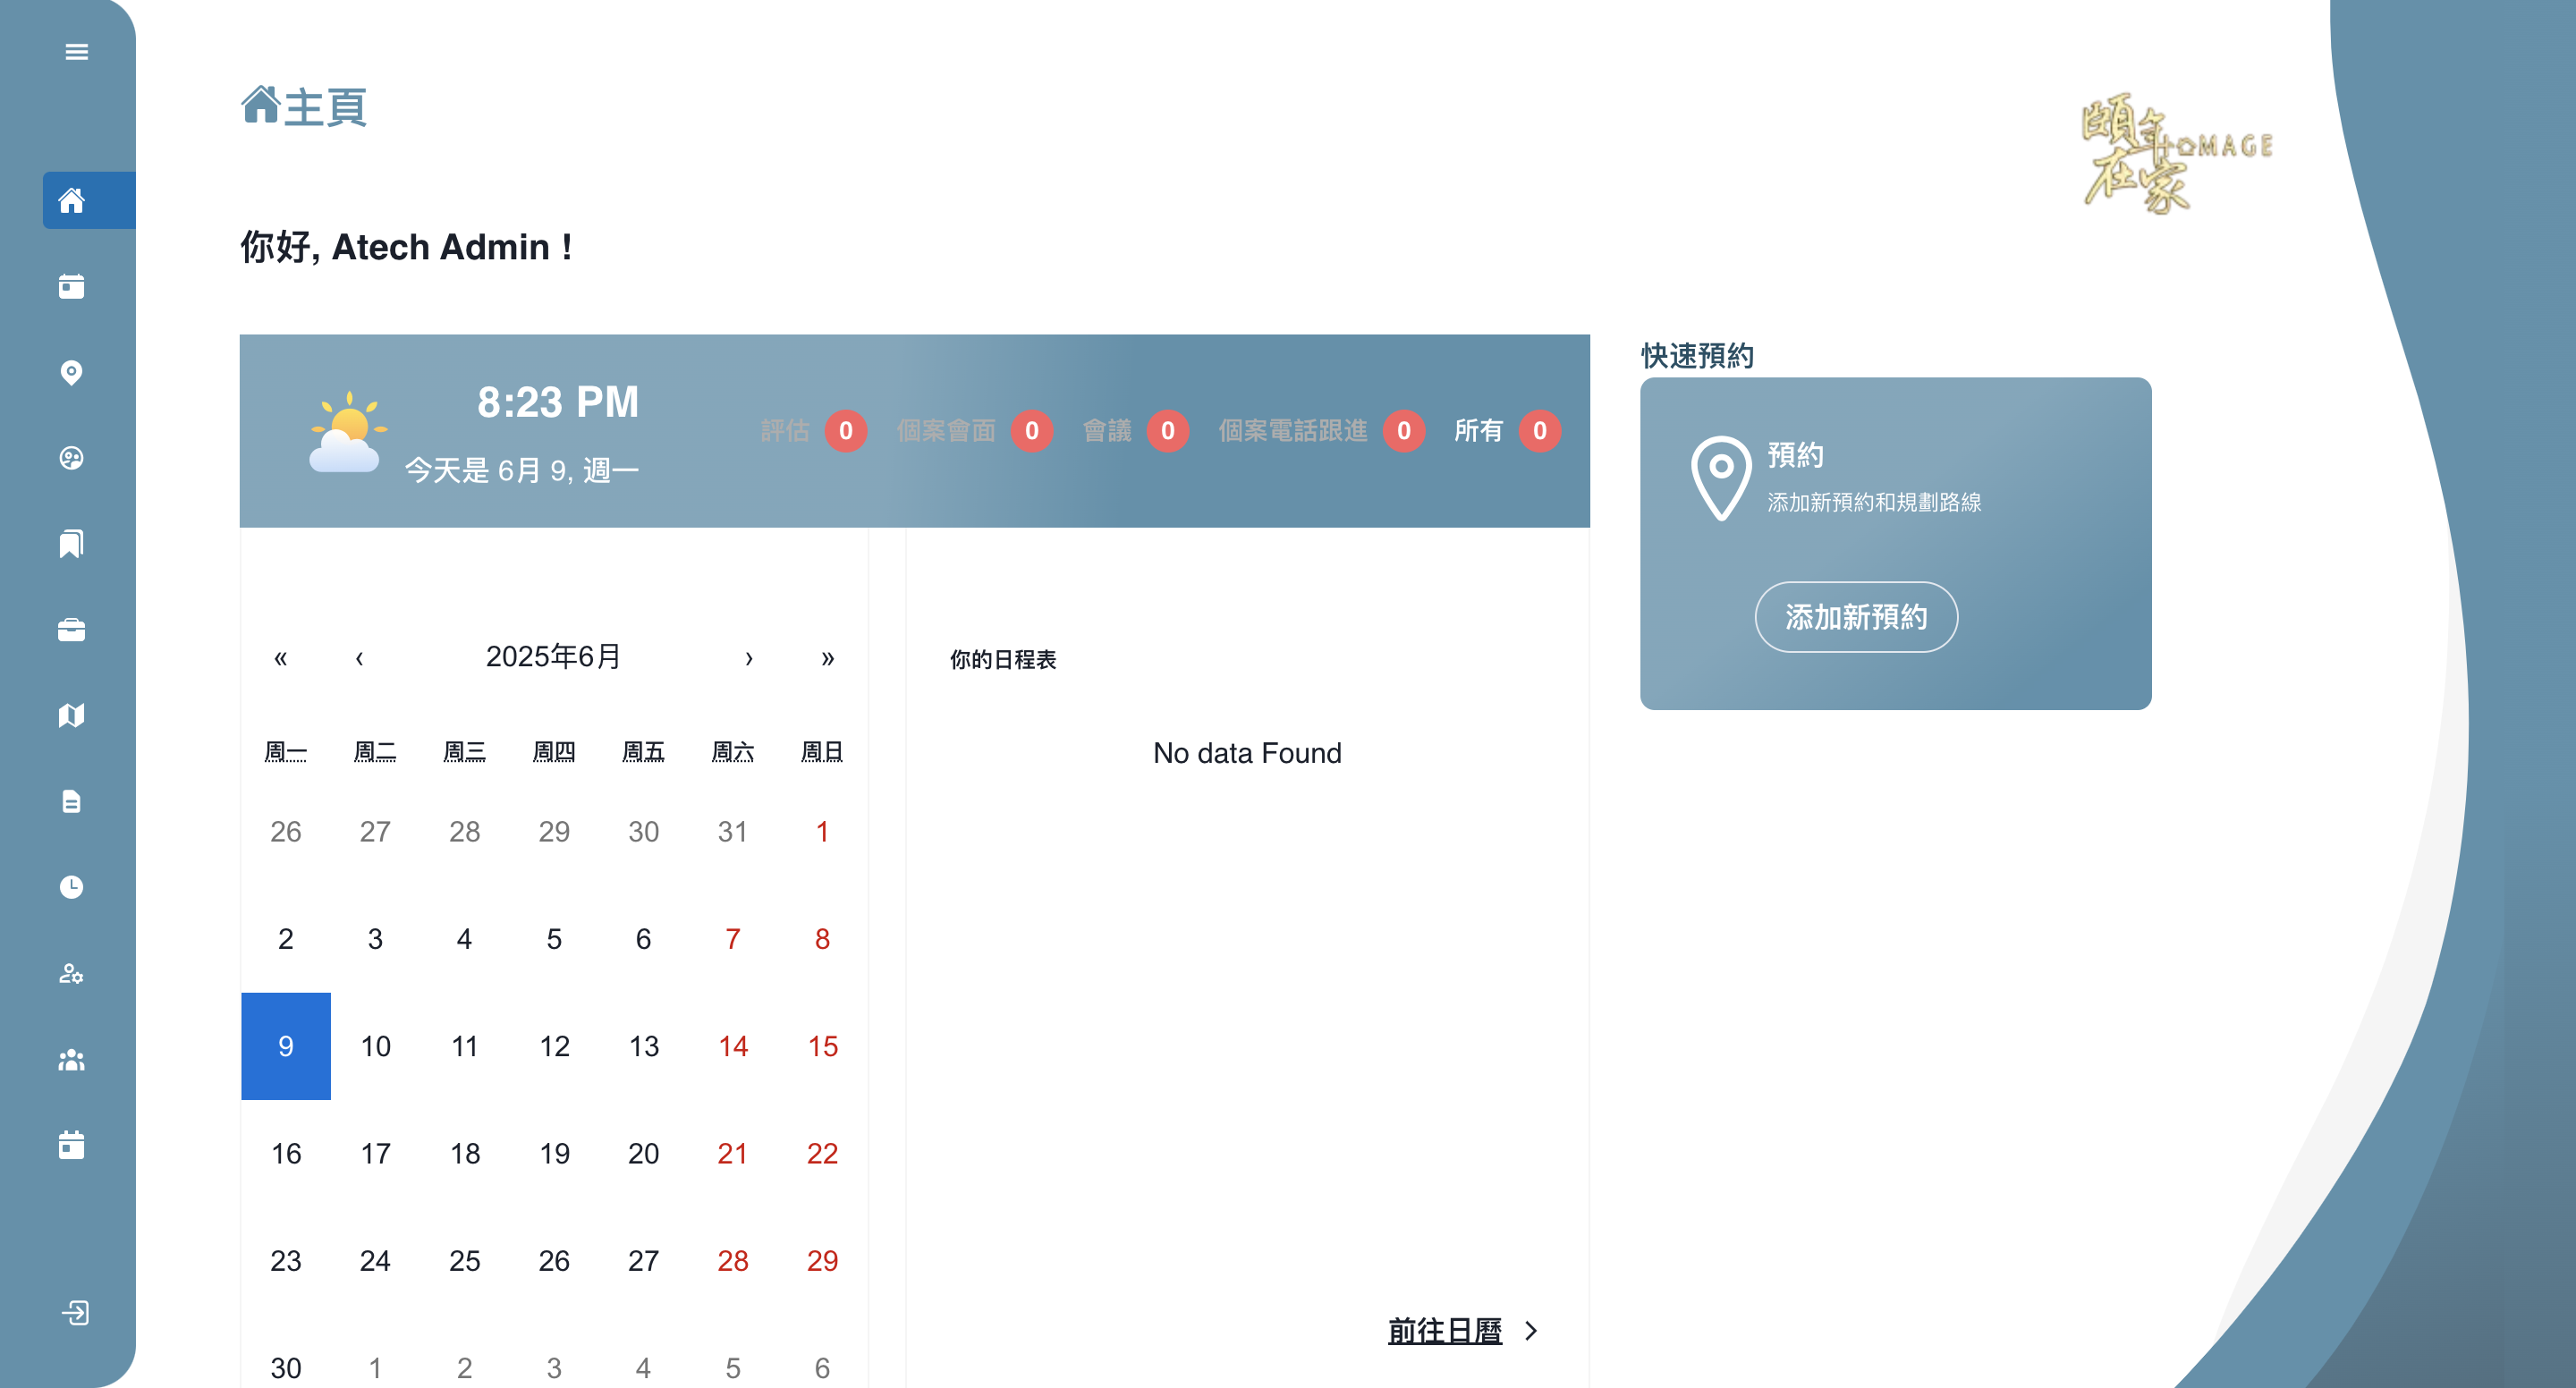The height and width of the screenshot is (1388, 2576).
Task: Open the clock icon in the sidebar
Action: pyautogui.click(x=71, y=887)
